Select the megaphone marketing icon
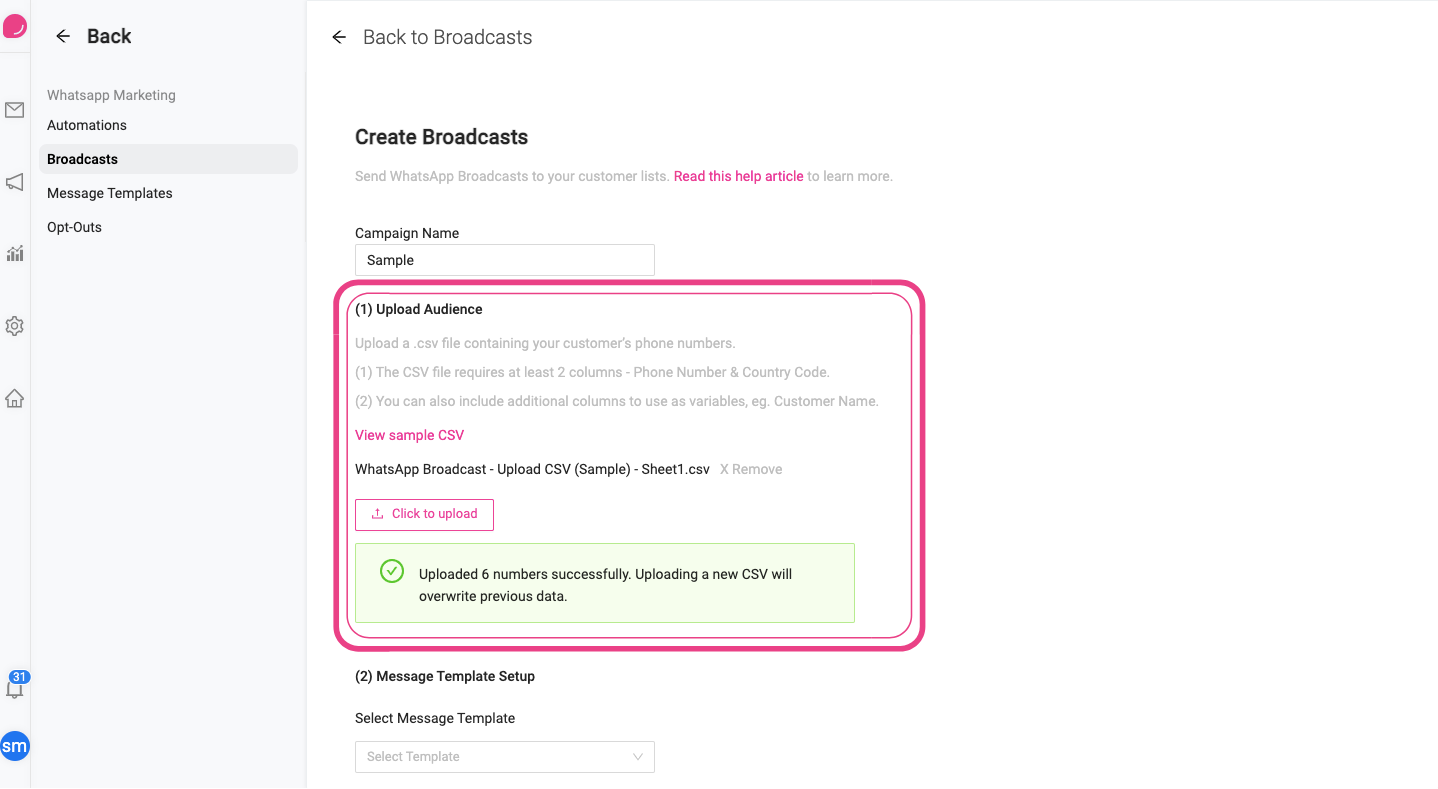The image size is (1438, 789). [14, 182]
